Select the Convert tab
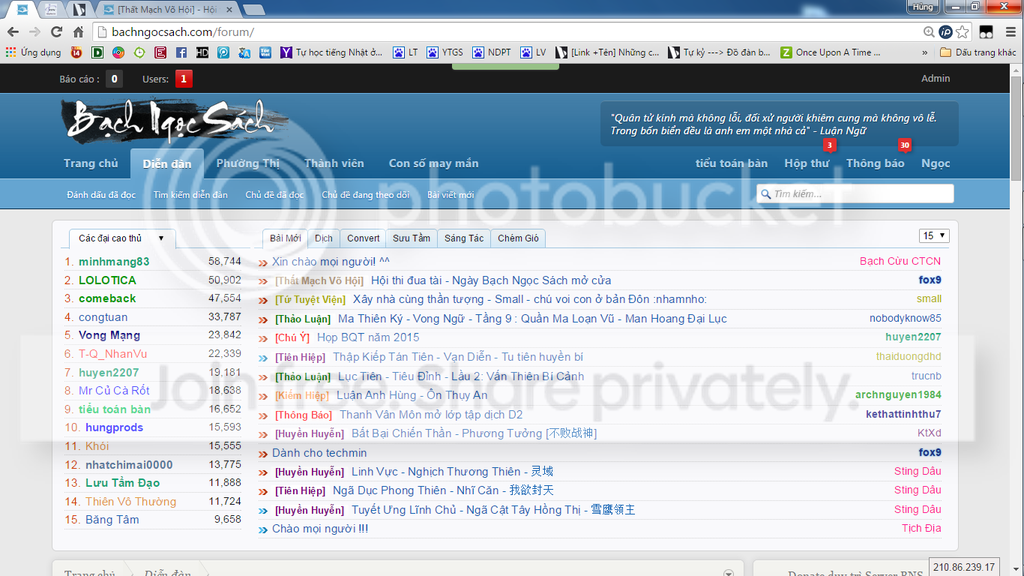 (x=363, y=238)
